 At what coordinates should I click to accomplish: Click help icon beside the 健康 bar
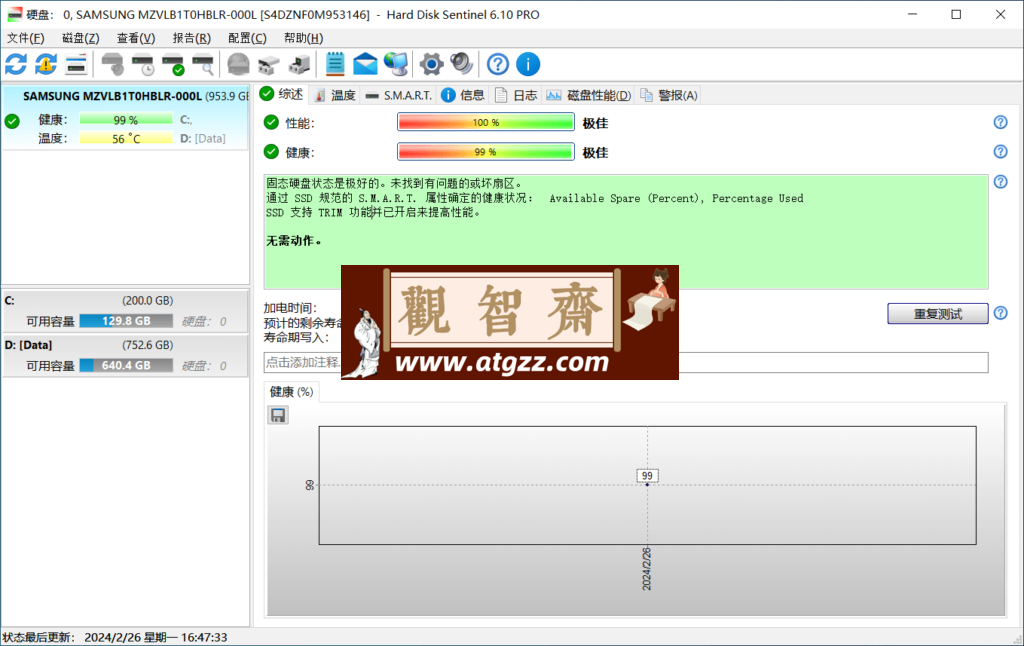coord(1000,152)
